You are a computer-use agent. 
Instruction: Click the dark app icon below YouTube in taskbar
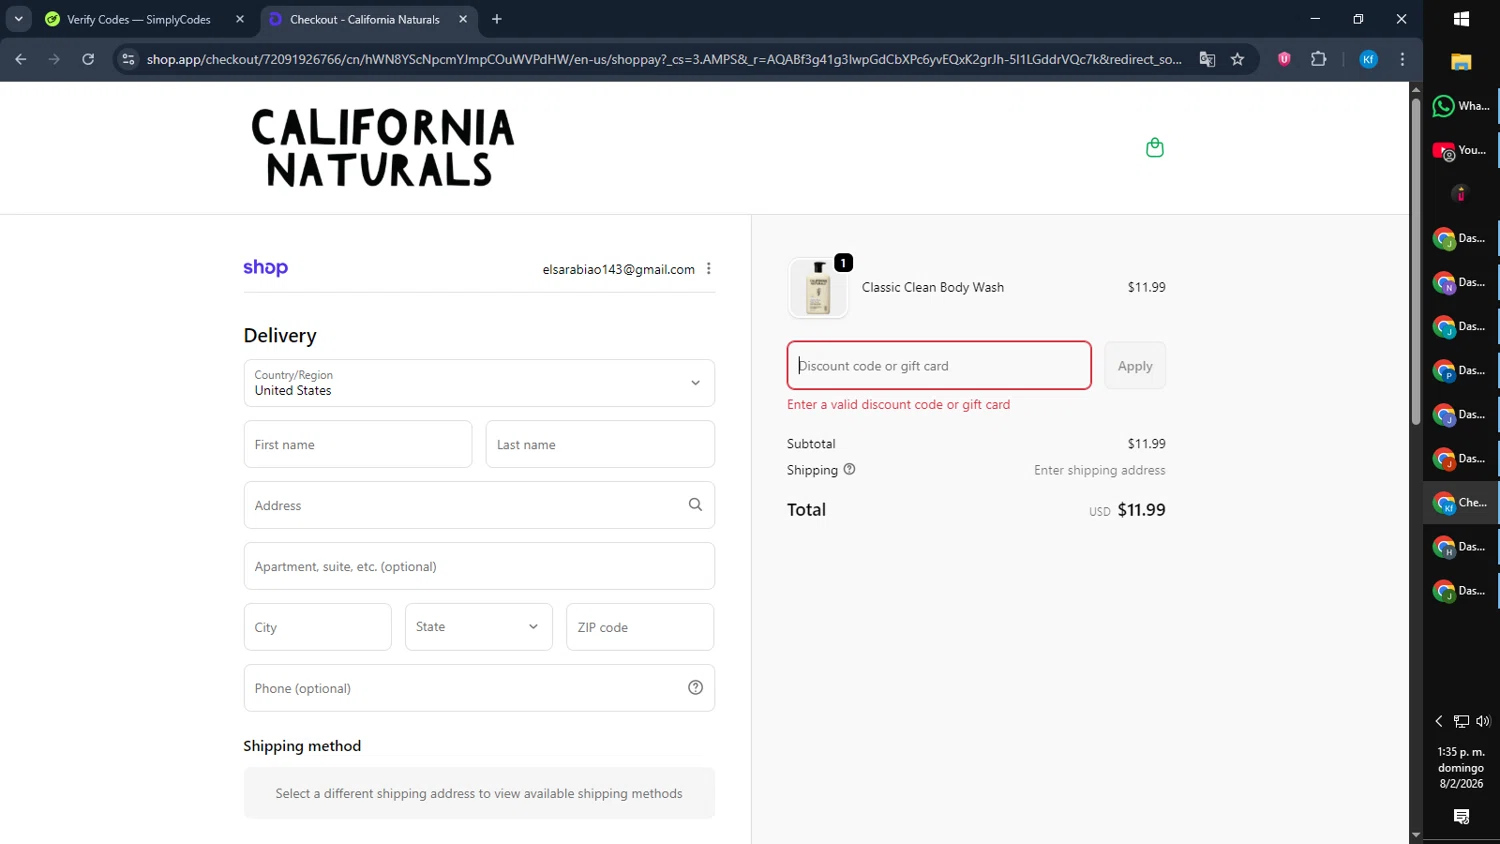[x=1461, y=194]
